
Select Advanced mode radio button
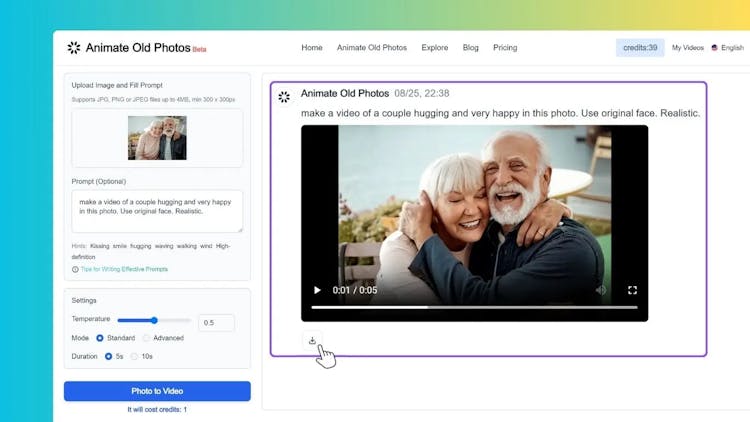[x=146, y=338]
